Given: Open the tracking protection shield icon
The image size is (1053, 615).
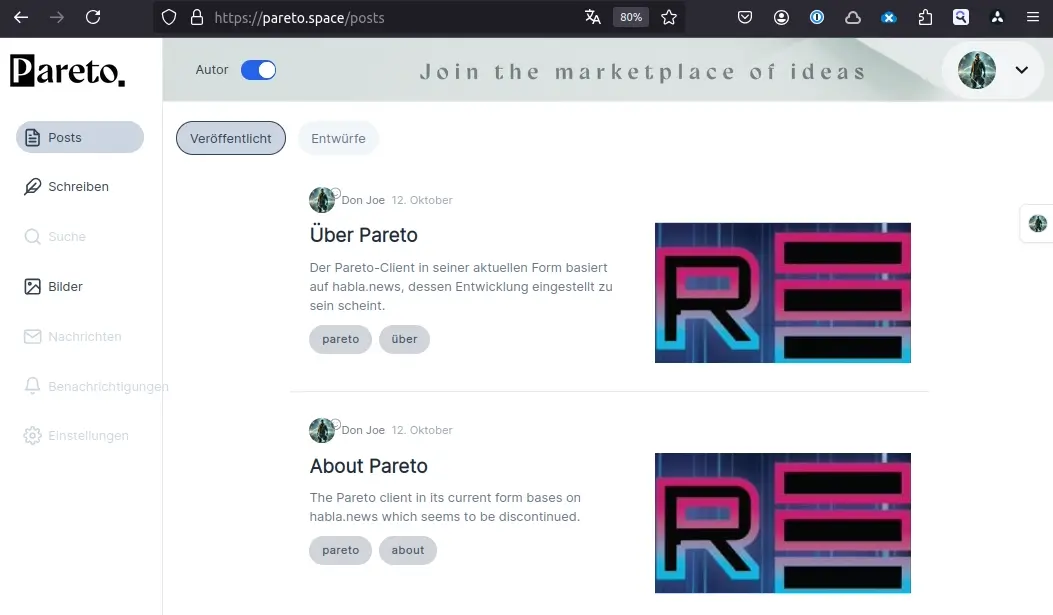Looking at the screenshot, I should coord(169,17).
